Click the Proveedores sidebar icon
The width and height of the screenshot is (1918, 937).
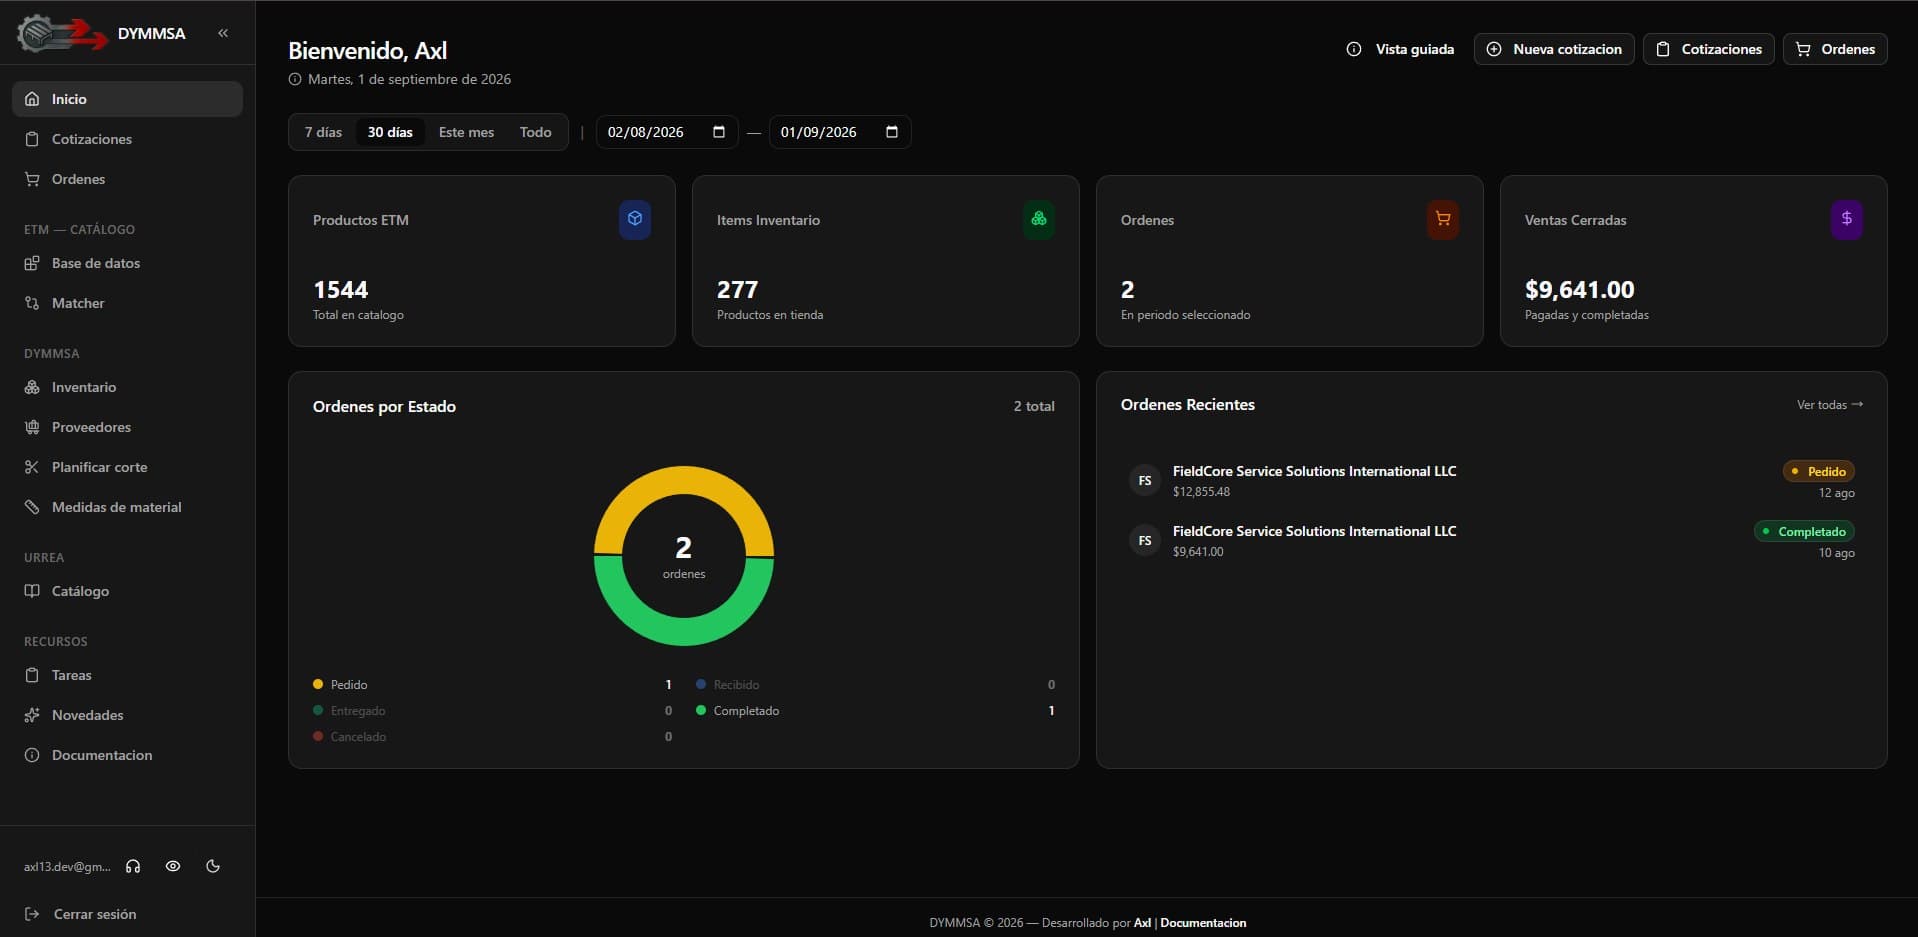coord(32,427)
